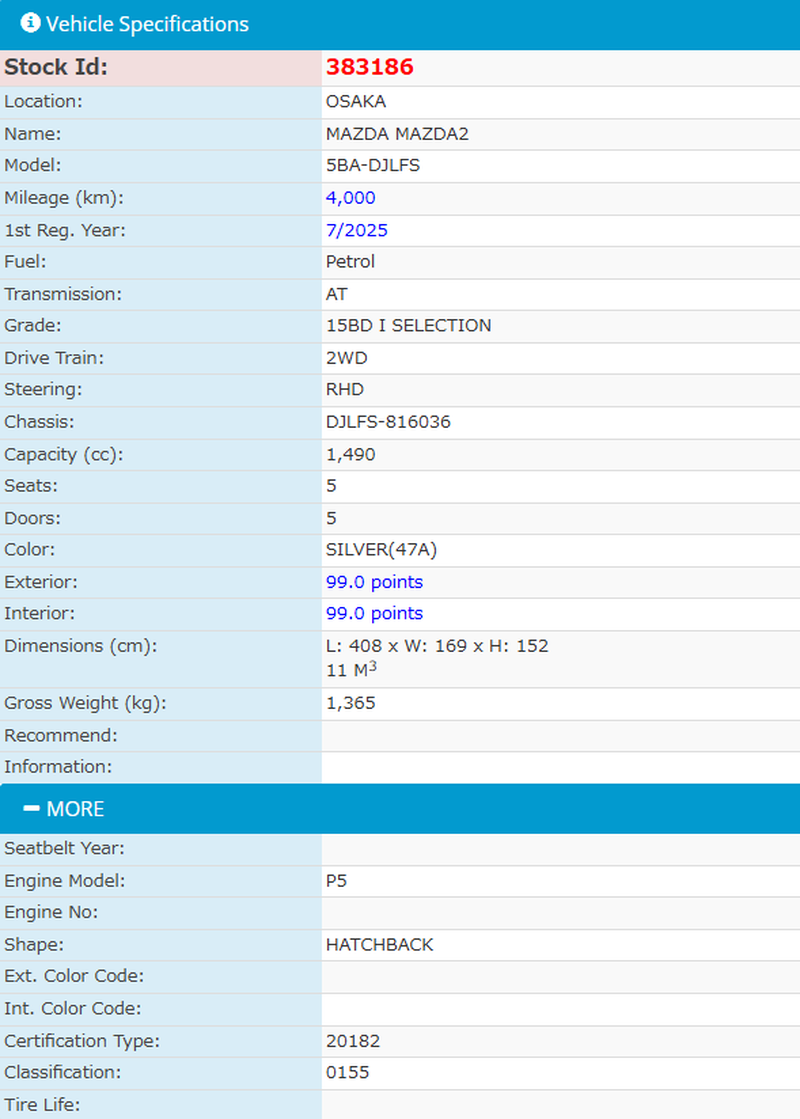
Task: Click the Information label
Action: pyautogui.click(x=59, y=766)
